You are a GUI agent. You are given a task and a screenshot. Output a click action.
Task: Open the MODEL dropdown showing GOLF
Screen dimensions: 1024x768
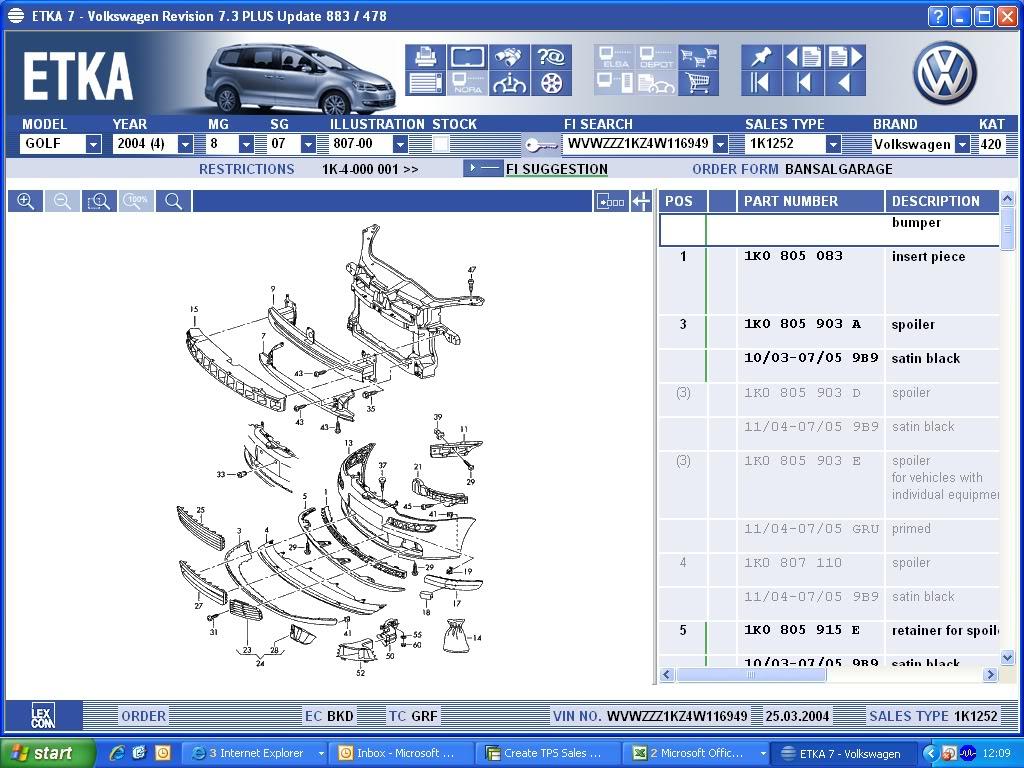(93, 144)
